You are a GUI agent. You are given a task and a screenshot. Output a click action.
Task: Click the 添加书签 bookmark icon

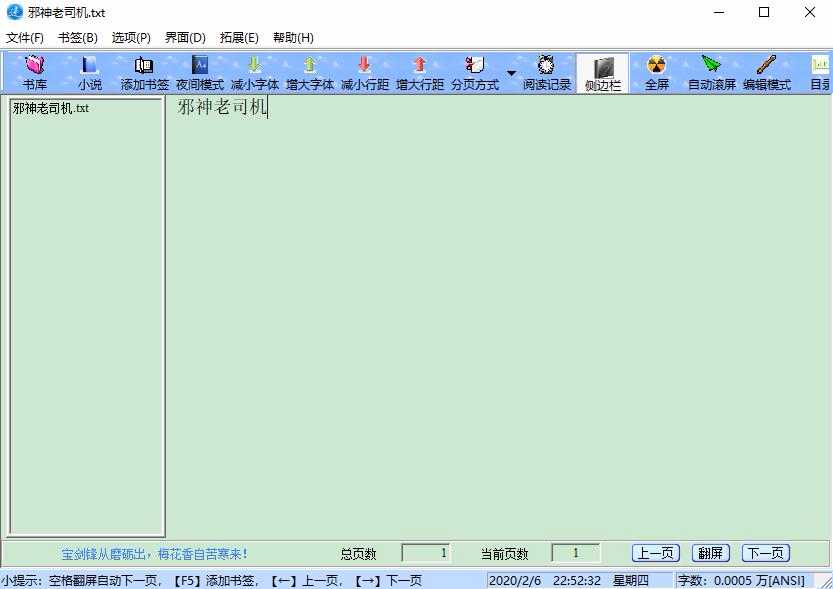[144, 73]
